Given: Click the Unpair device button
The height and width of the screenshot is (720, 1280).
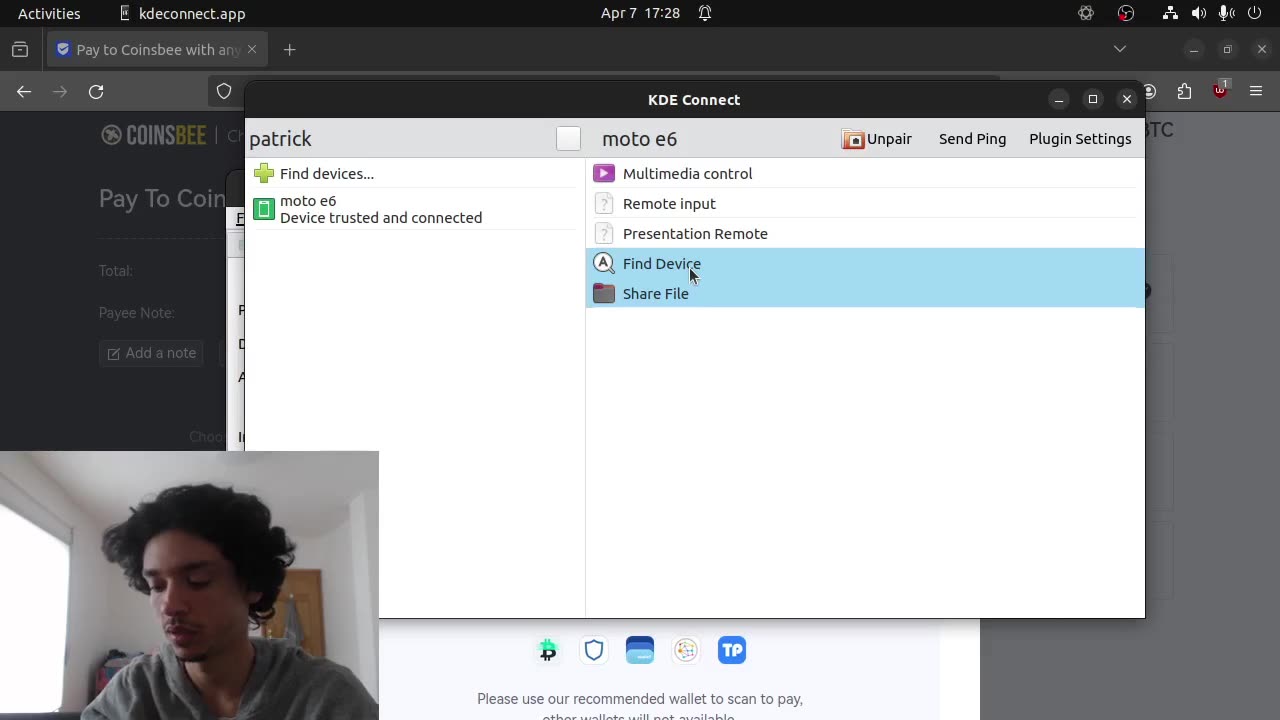Looking at the screenshot, I should tap(877, 139).
